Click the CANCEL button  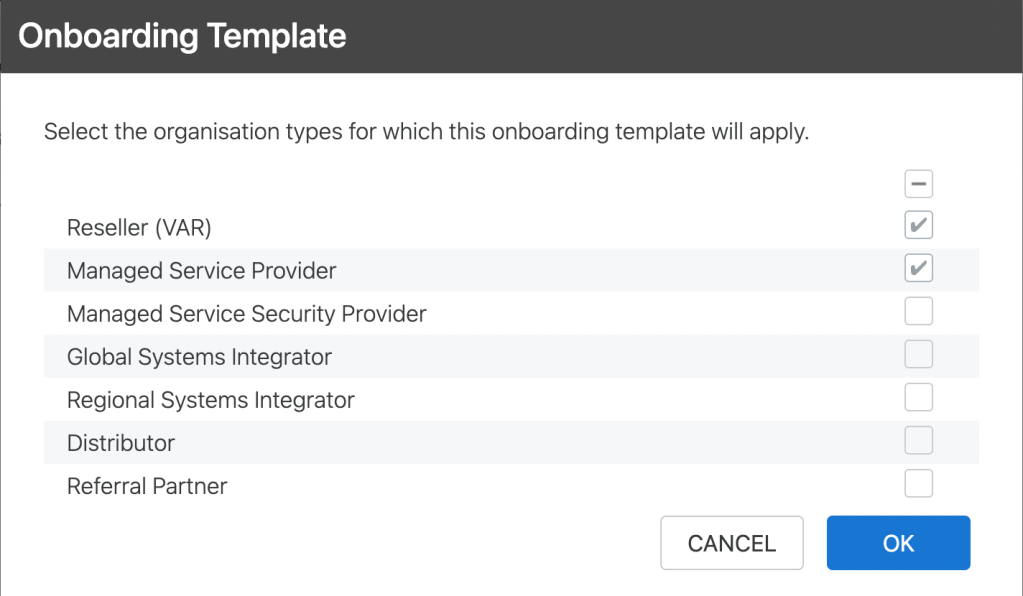click(731, 543)
